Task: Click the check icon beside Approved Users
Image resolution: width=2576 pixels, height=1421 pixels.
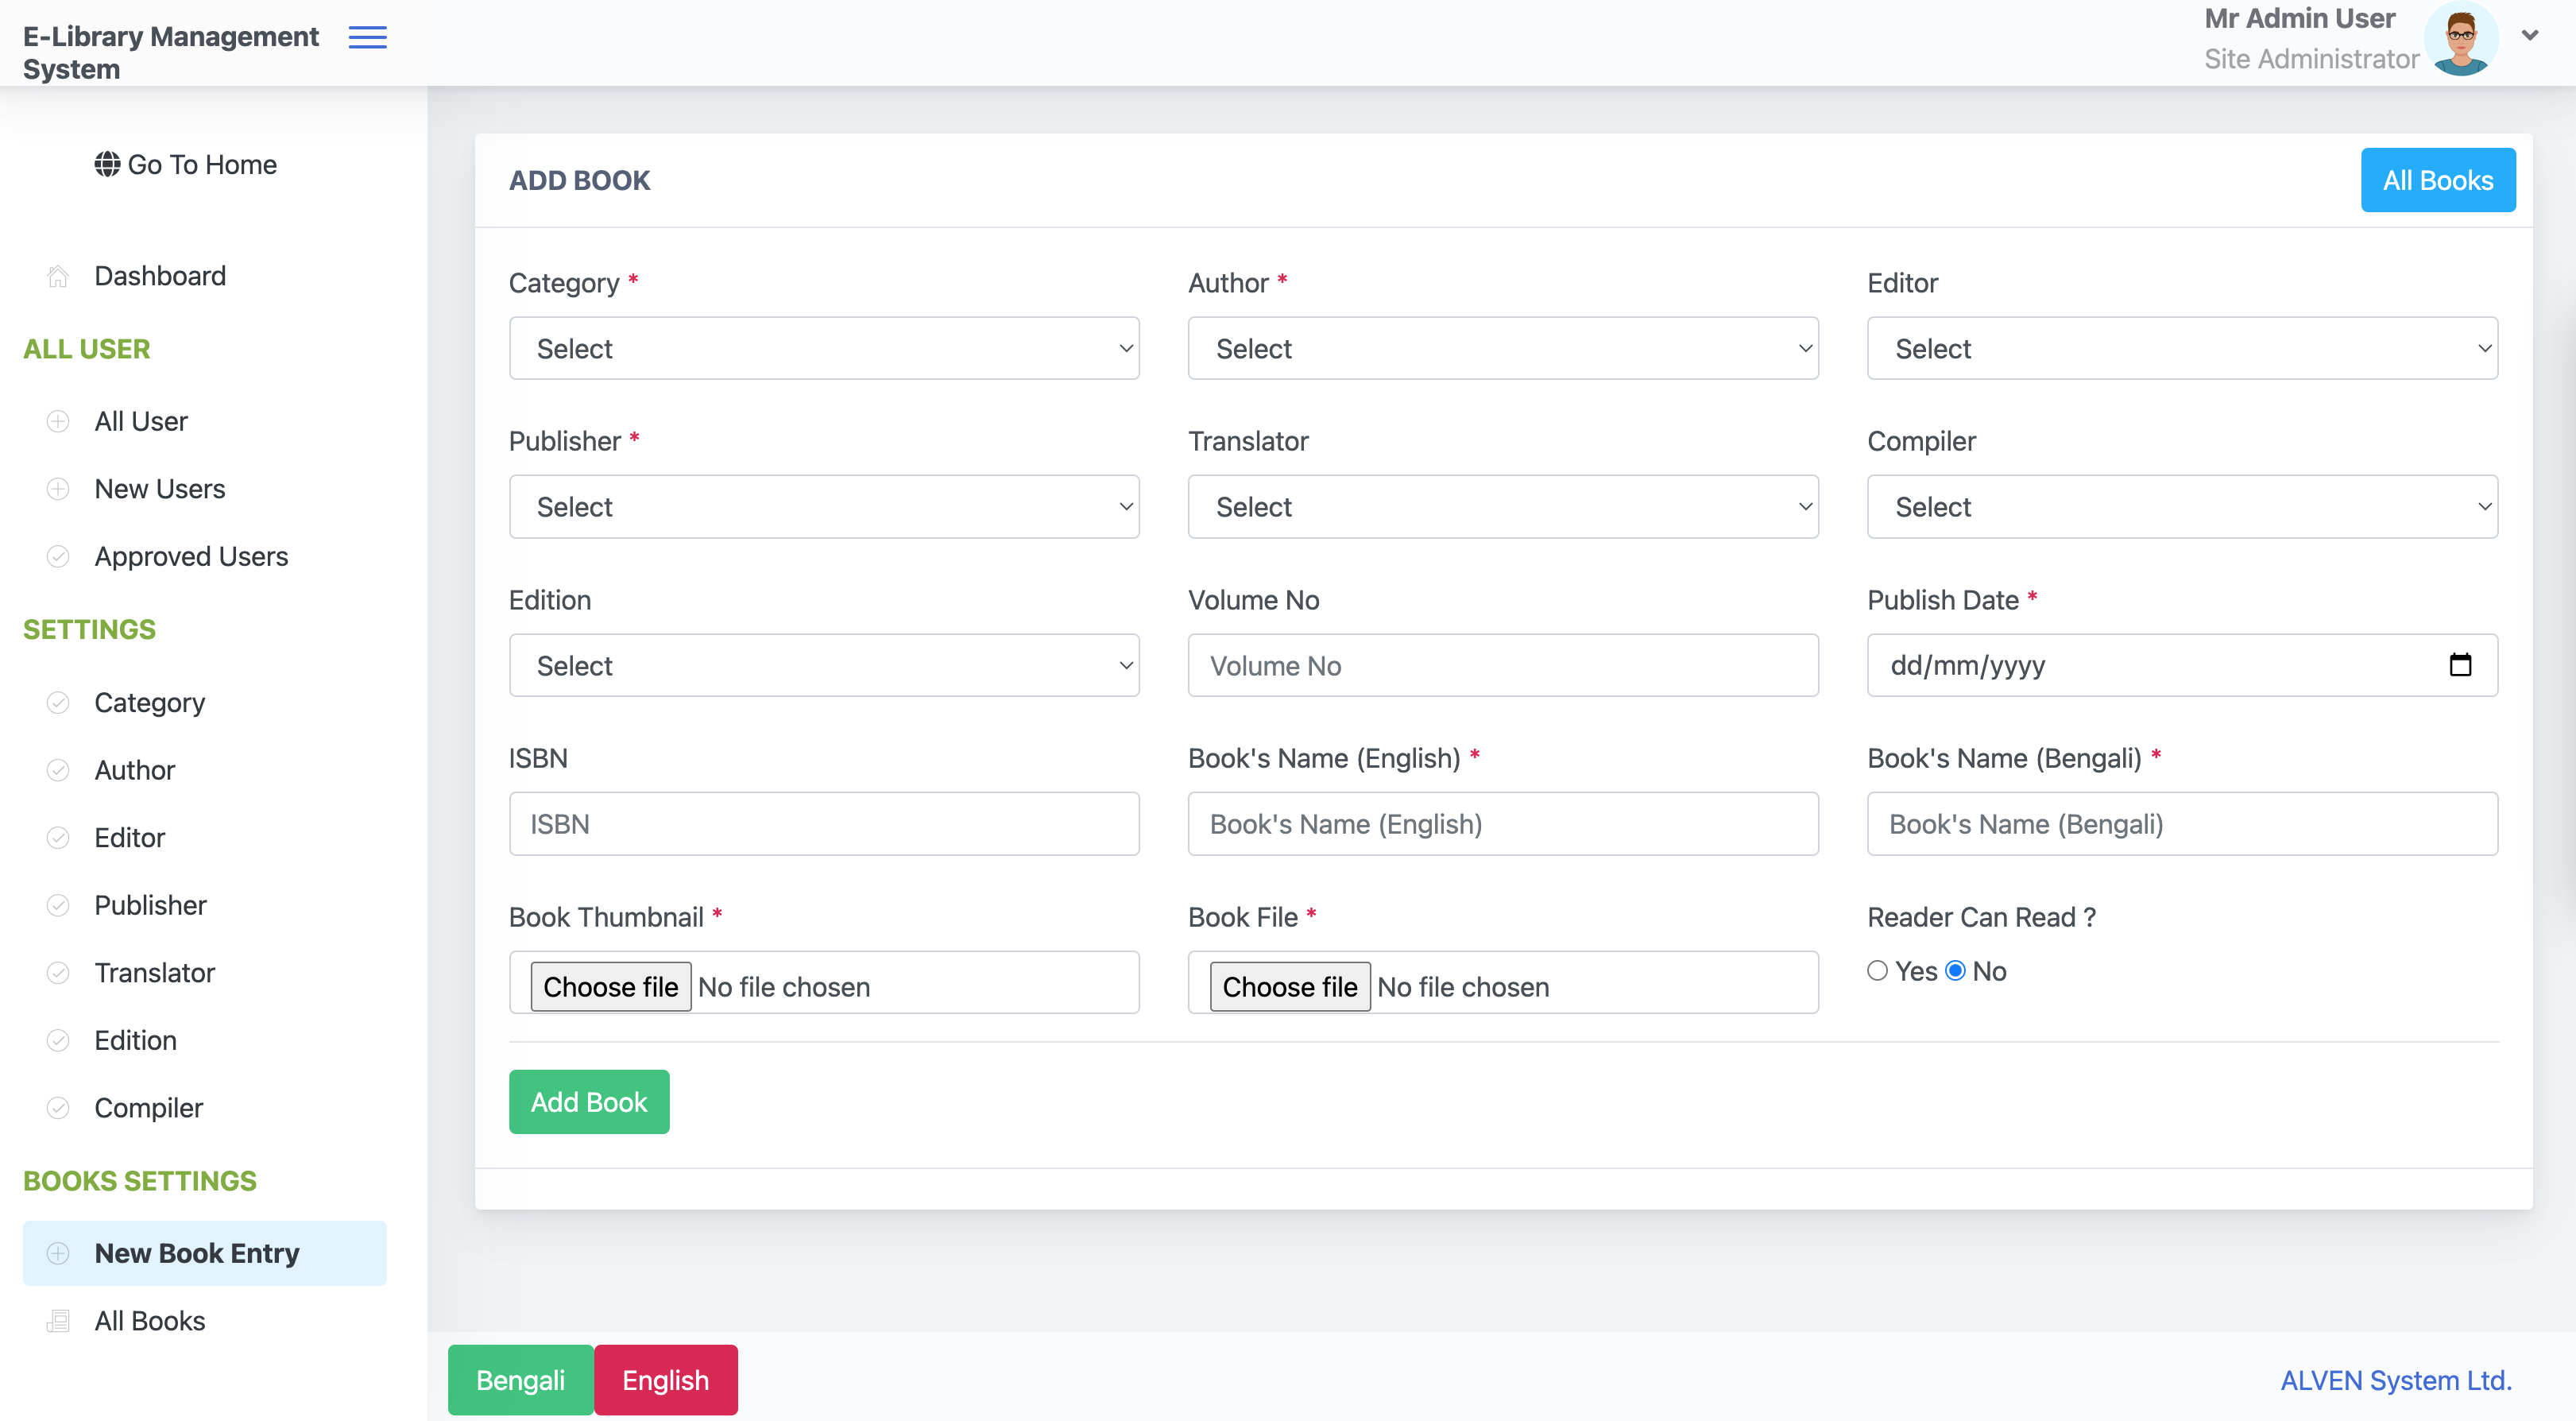Action: [x=58, y=556]
